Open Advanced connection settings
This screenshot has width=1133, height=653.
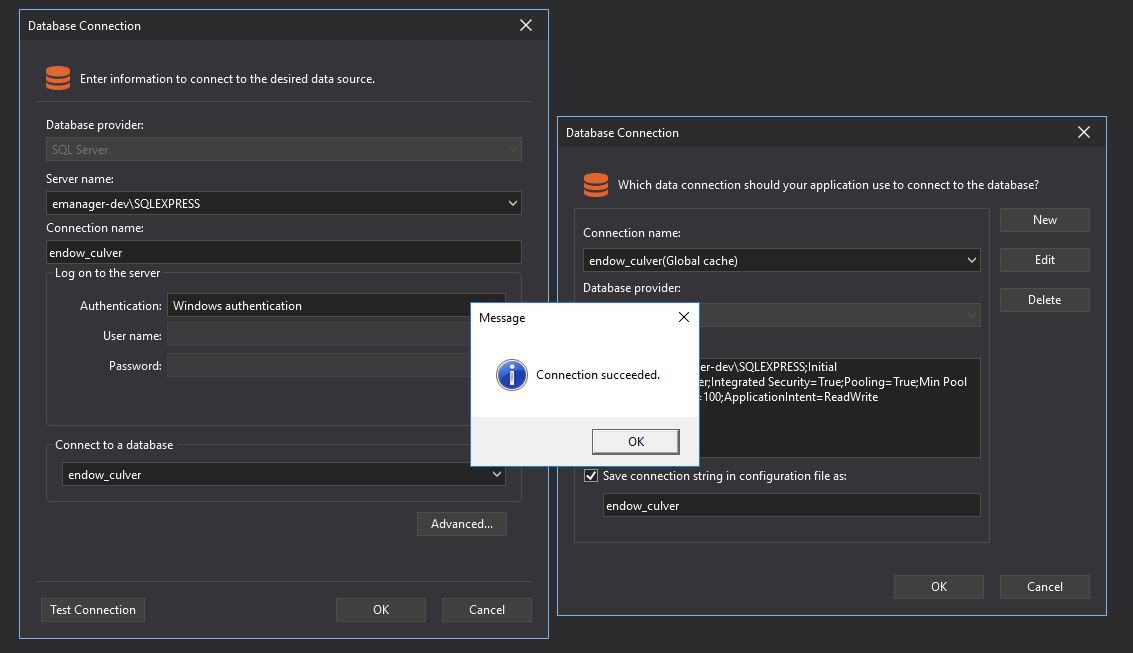coord(461,524)
